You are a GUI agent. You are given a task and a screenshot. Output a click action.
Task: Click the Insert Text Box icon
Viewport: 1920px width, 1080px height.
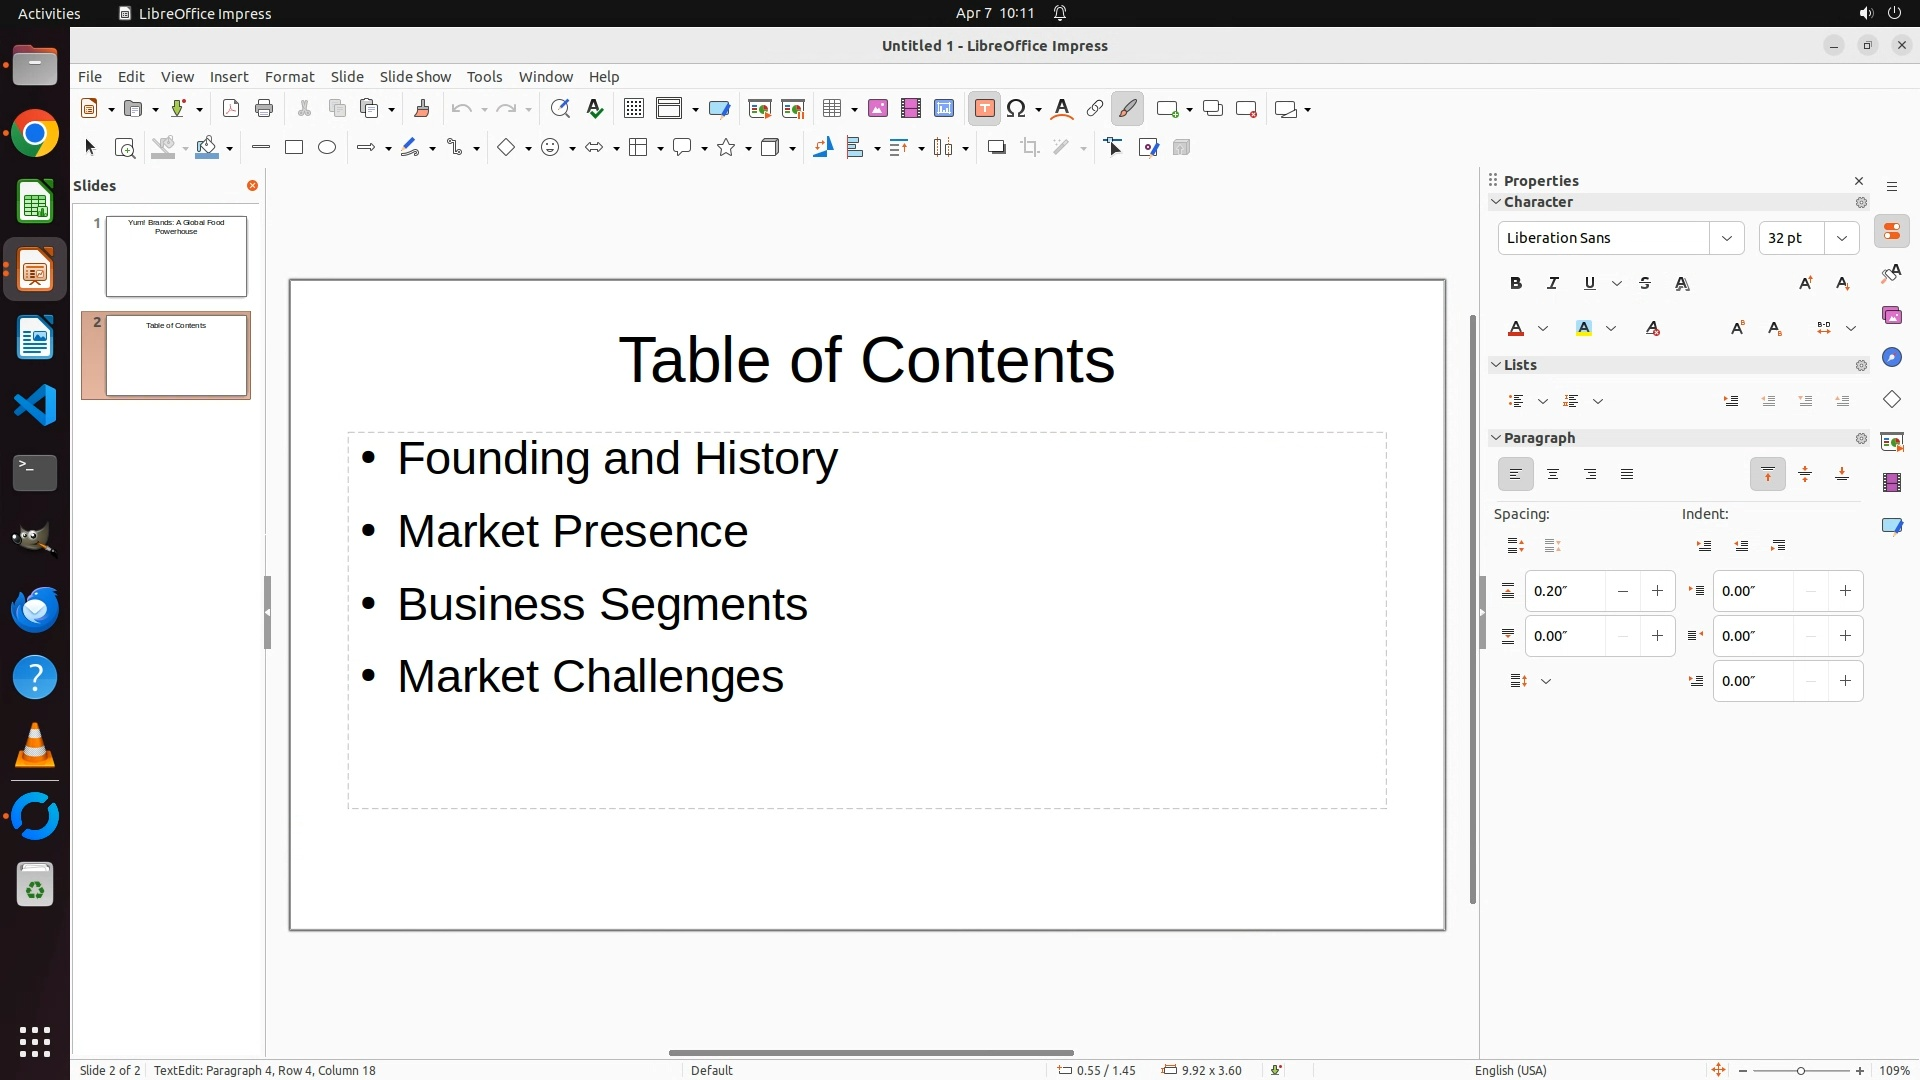(984, 109)
